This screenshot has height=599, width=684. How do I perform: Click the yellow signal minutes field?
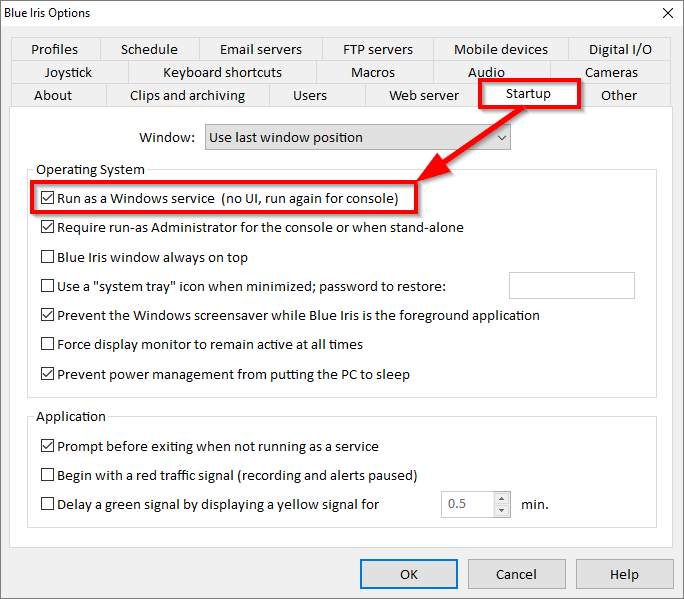click(468, 504)
